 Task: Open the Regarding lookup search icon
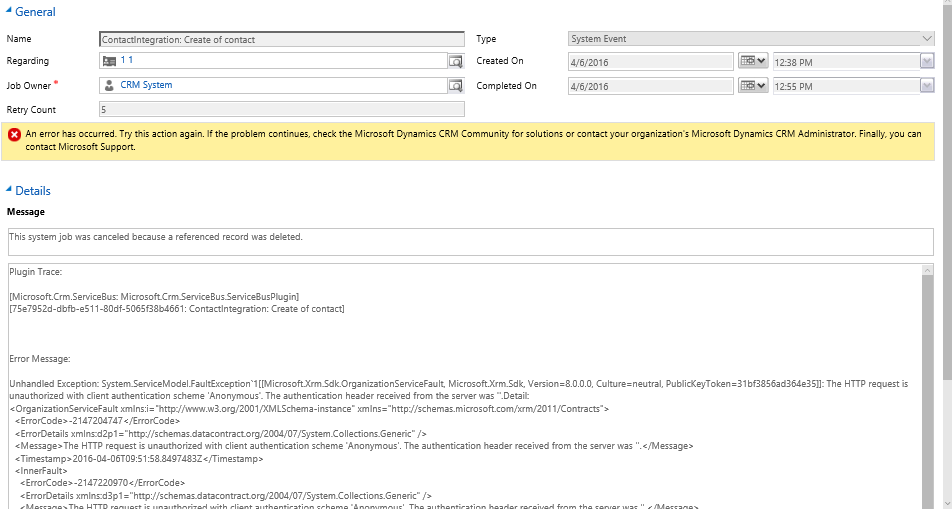point(456,62)
